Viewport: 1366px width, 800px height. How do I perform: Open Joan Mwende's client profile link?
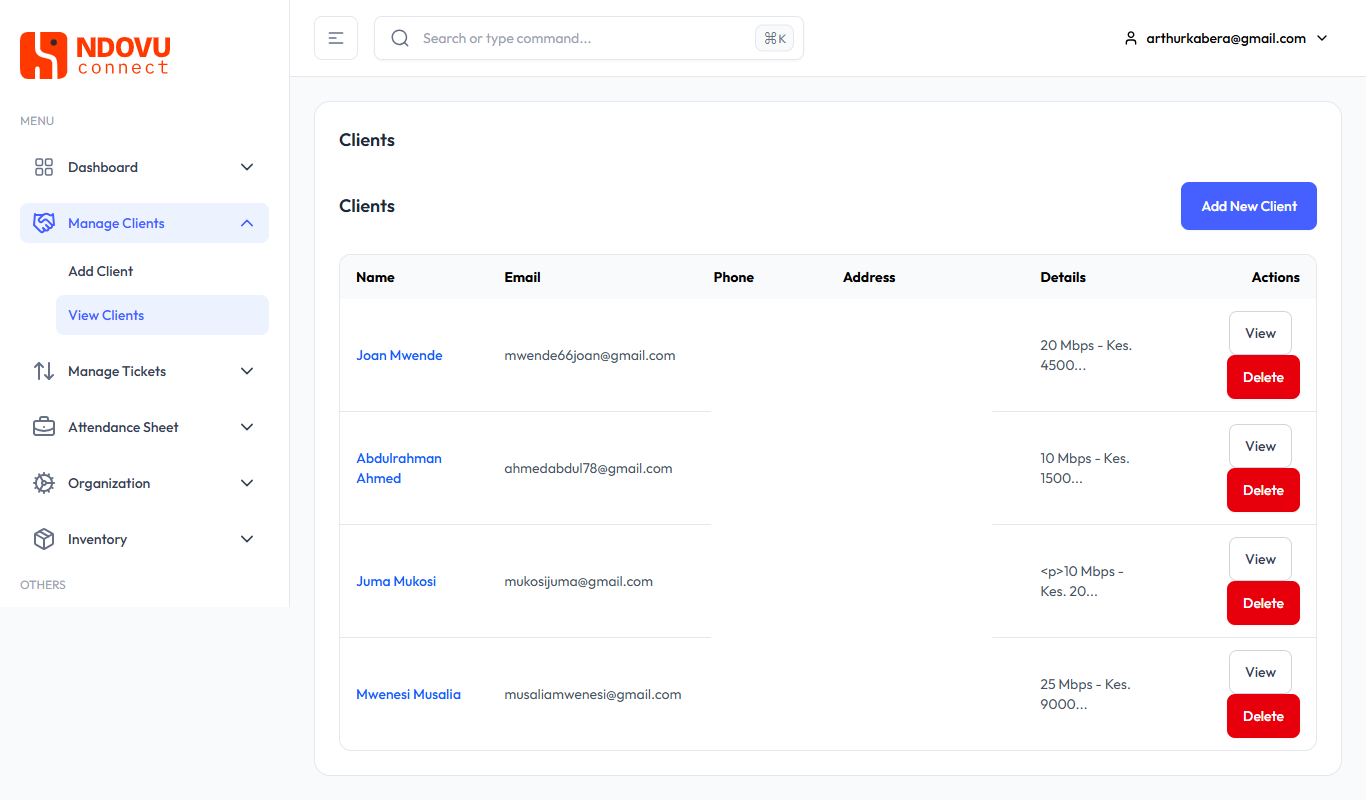click(399, 355)
